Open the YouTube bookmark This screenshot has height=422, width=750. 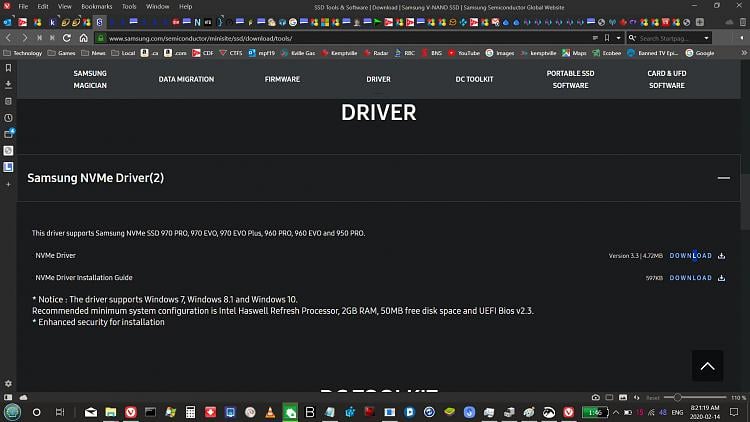464,53
